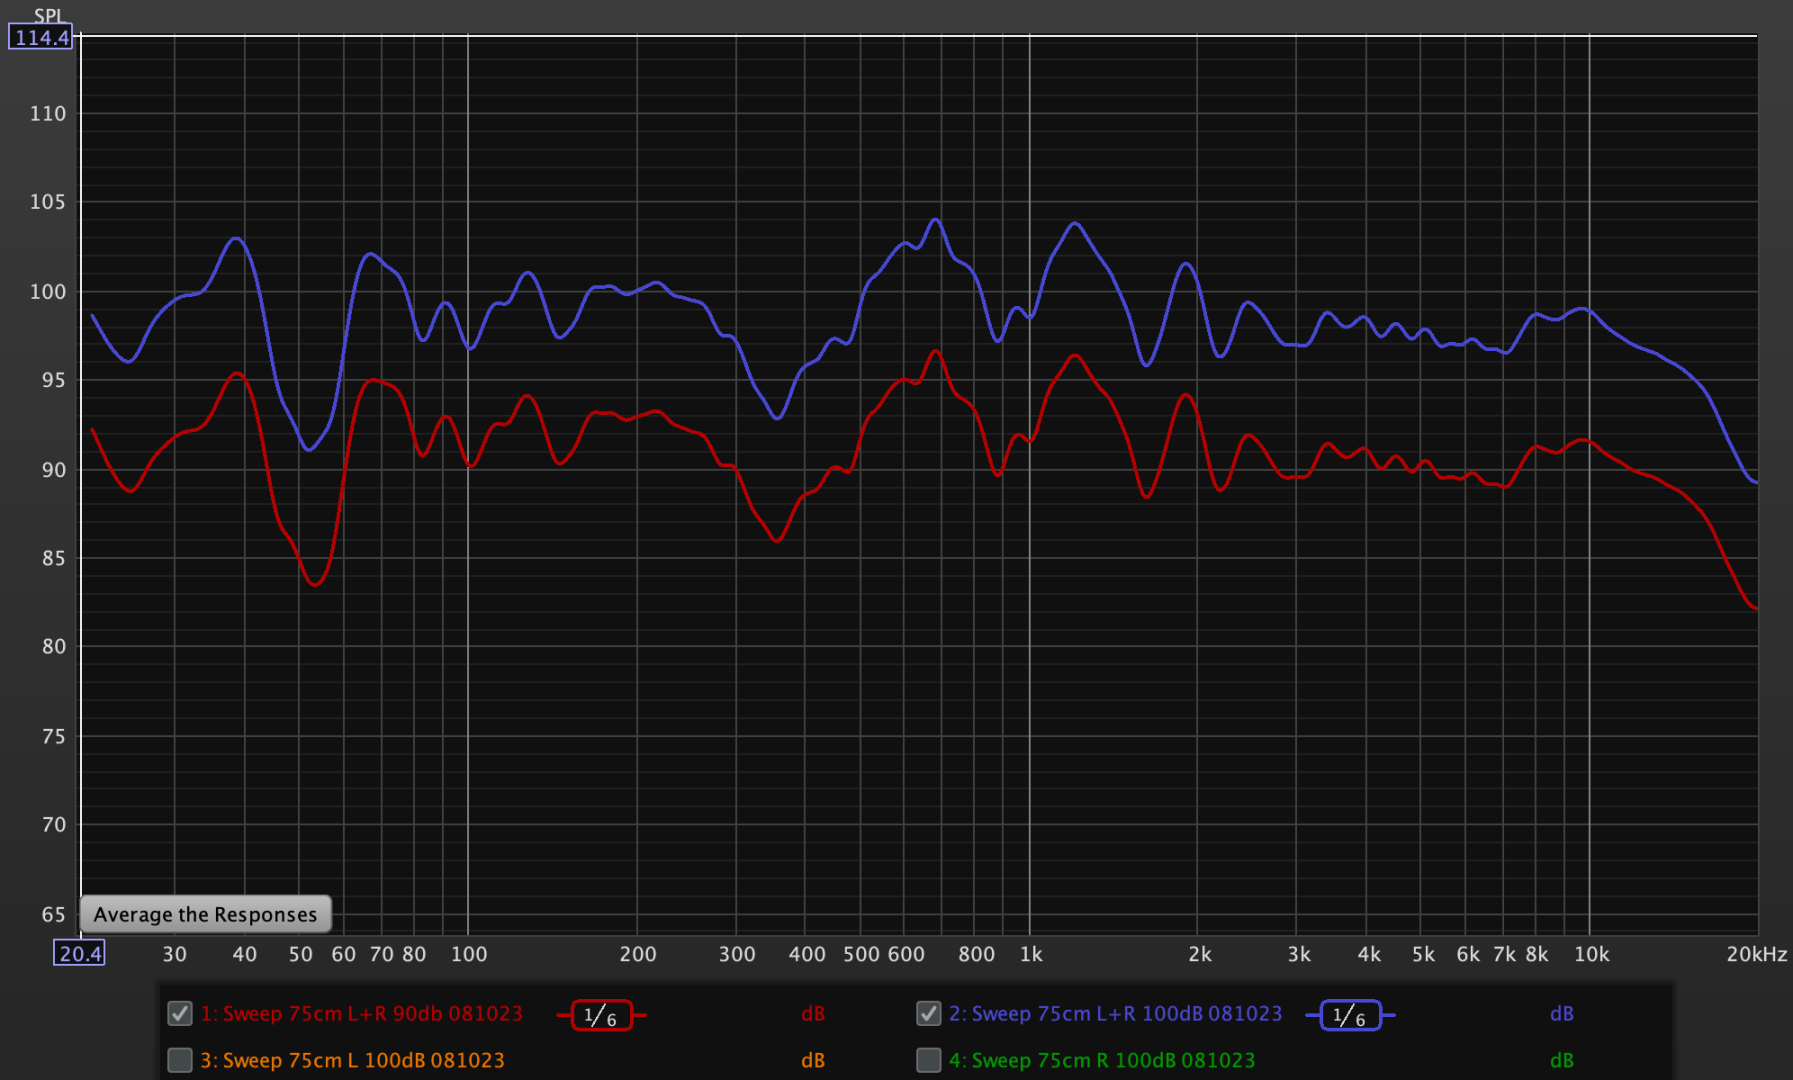1793x1080 pixels.
Task: Click the 105 label on the SPL axis
Action: click(x=48, y=202)
